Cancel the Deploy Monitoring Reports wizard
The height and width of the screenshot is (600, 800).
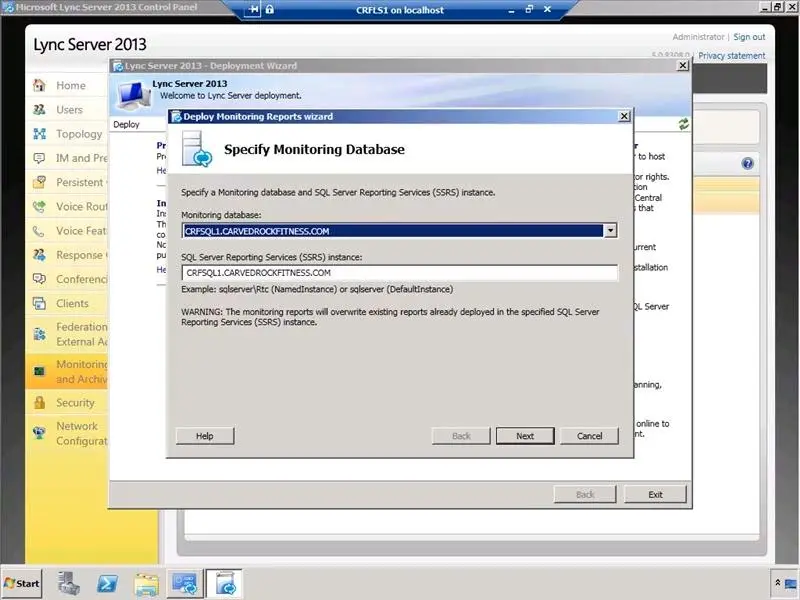(589, 436)
